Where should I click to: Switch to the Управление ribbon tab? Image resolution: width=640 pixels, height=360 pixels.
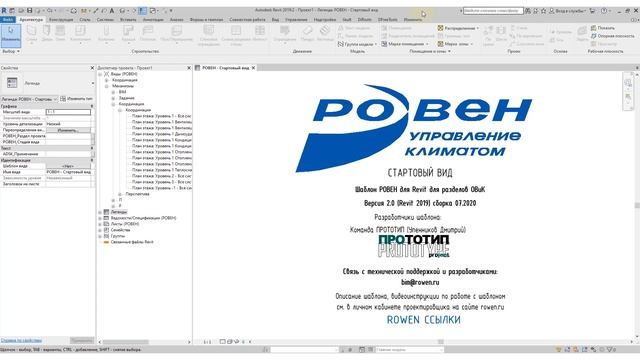tap(296, 19)
